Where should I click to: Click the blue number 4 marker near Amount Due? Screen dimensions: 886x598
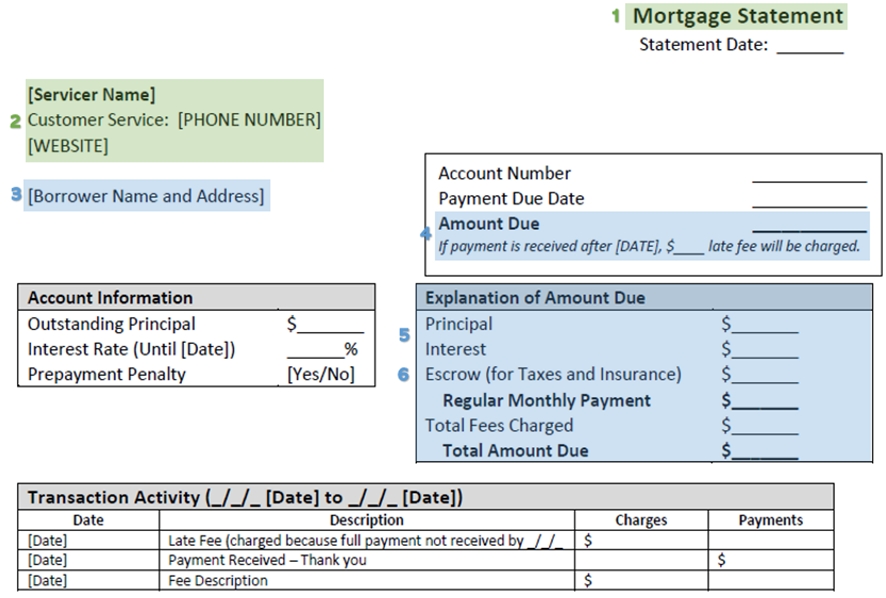tap(426, 234)
